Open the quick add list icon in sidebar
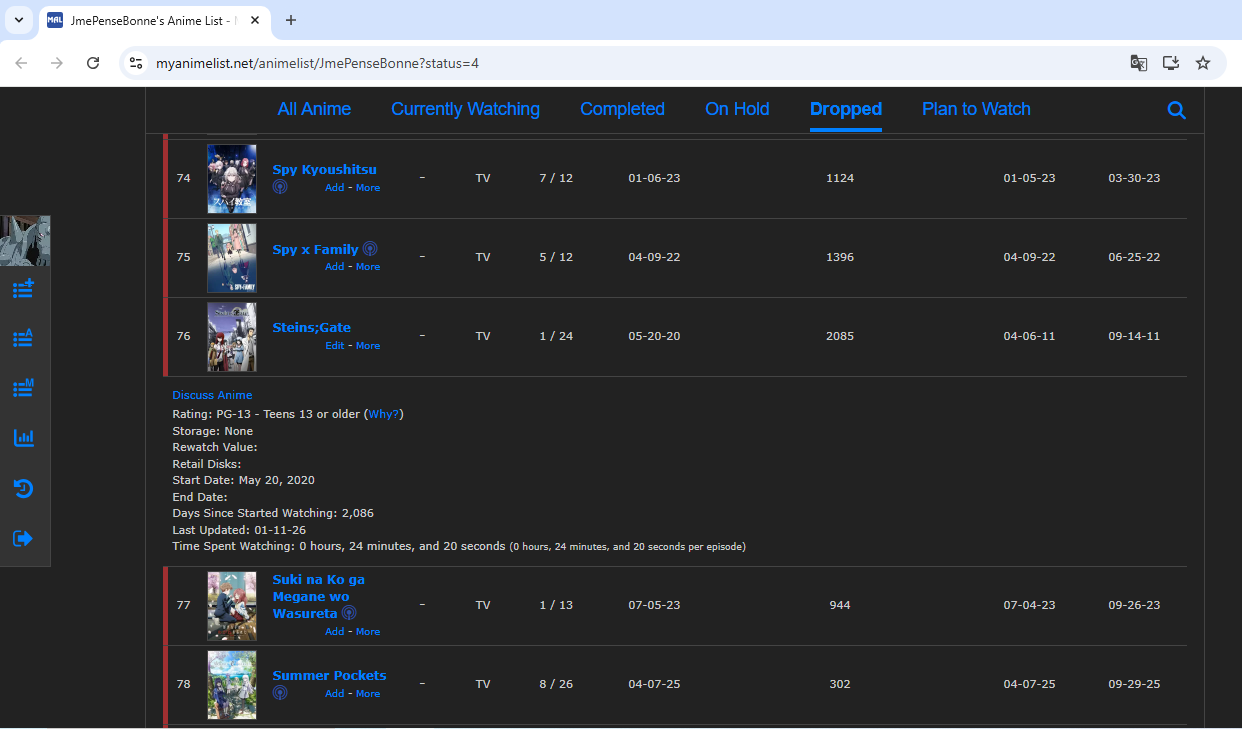This screenshot has height=729, width=1242. (23, 289)
